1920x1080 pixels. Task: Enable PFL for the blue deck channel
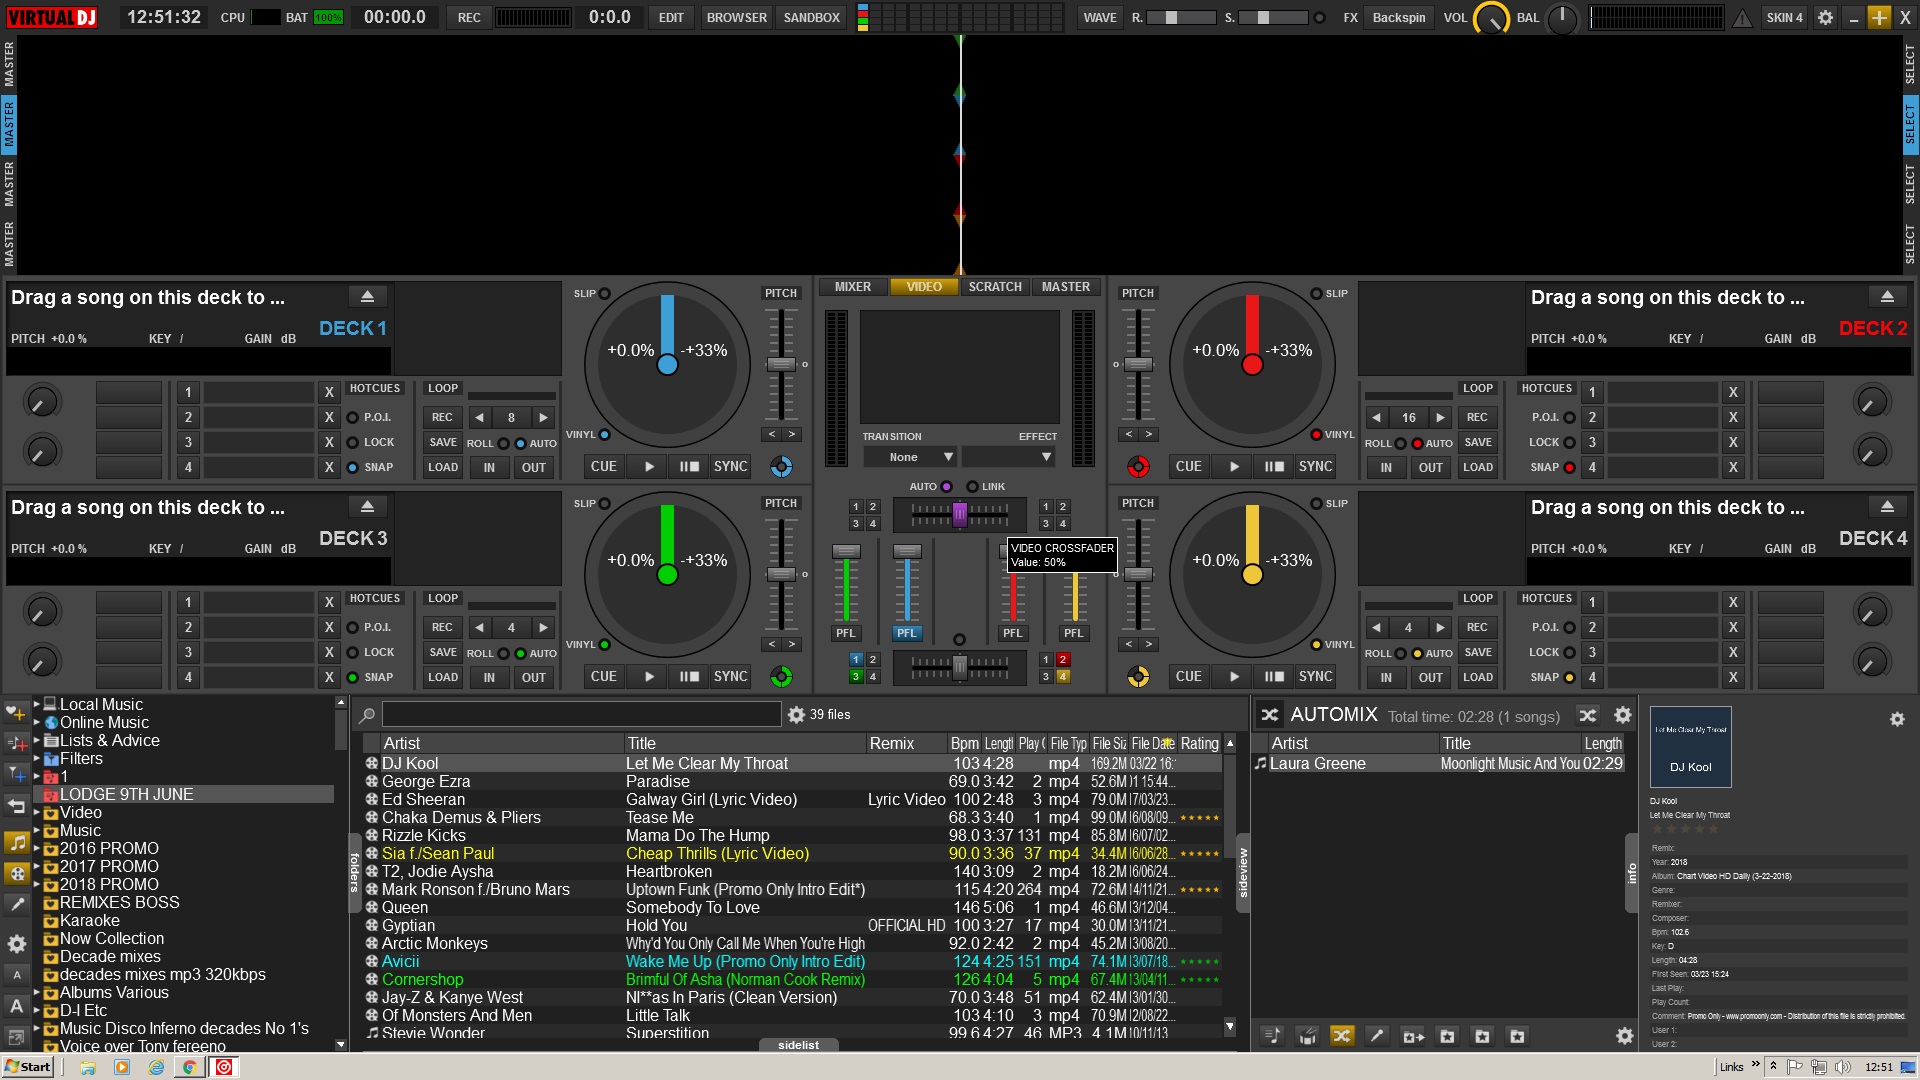[906, 633]
